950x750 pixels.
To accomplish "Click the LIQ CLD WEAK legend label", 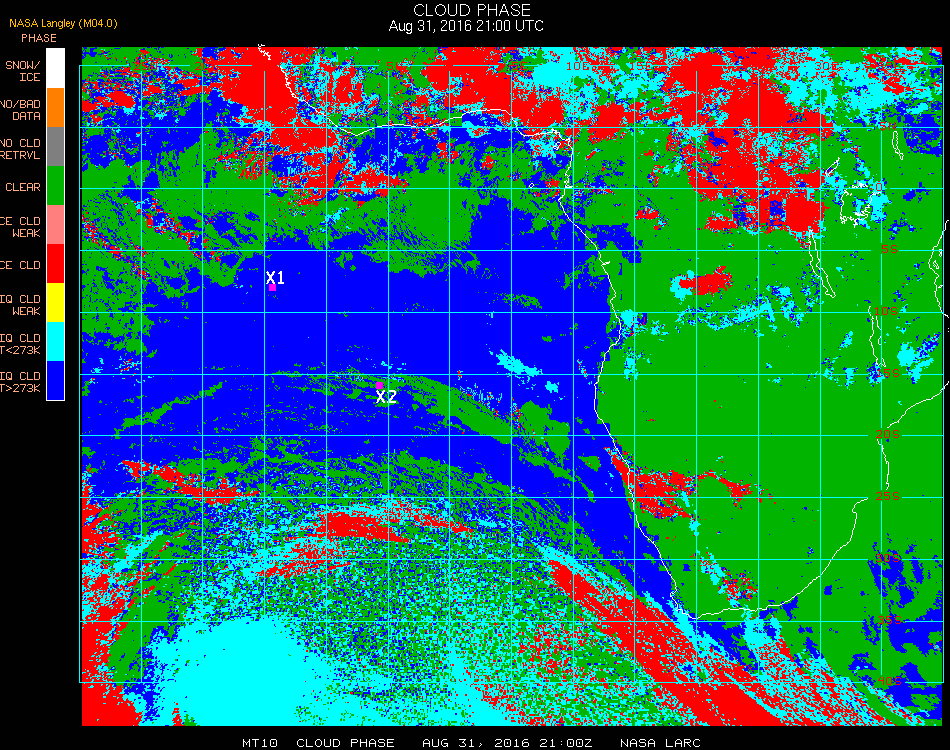I will point(20,305).
